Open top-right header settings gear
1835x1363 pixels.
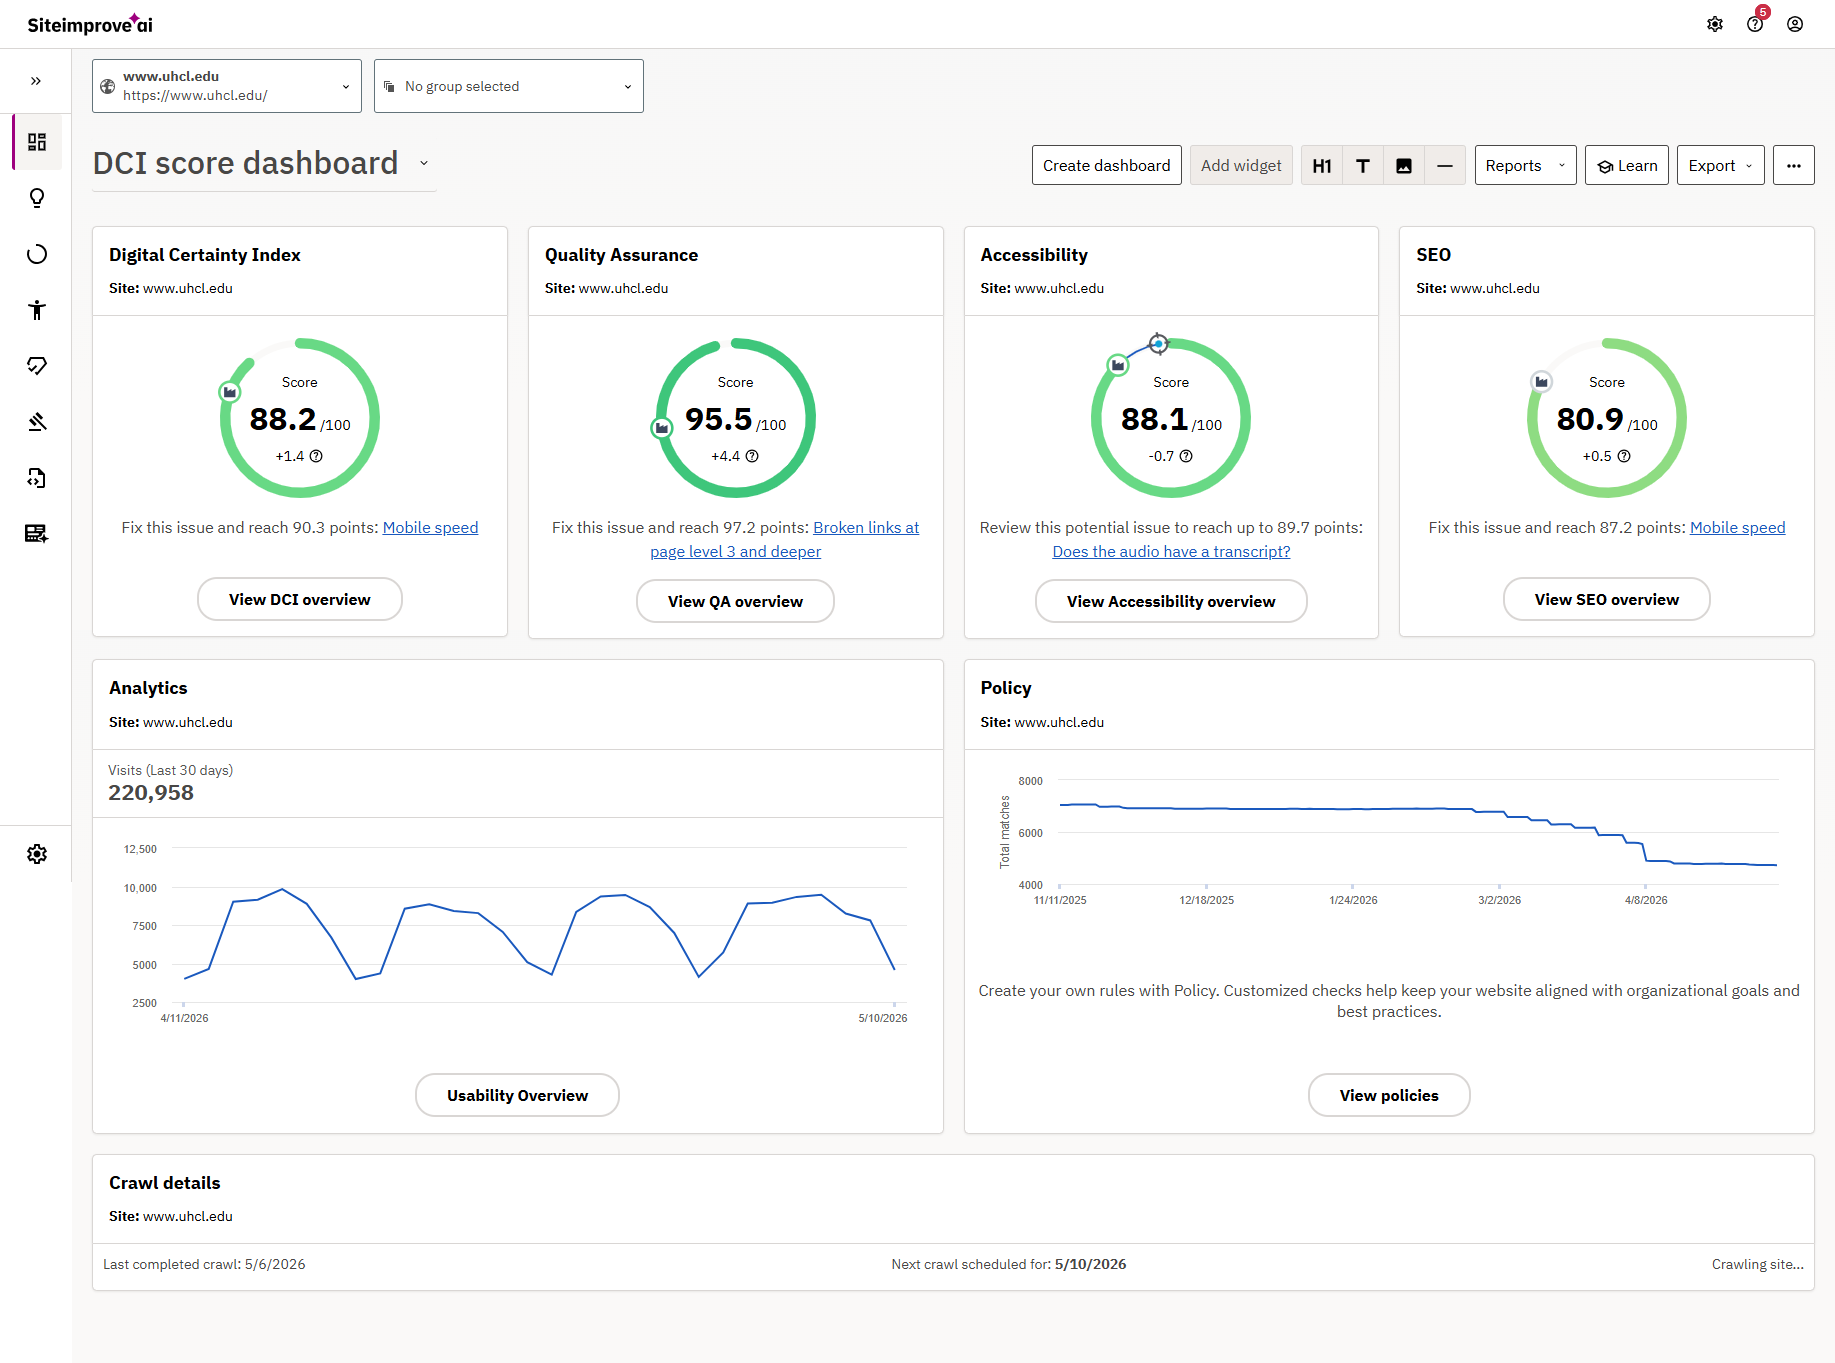pyautogui.click(x=1715, y=24)
